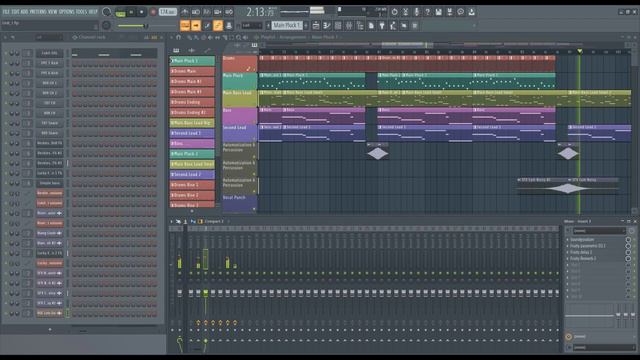Click the floppy disk save icon
Screen dimensions: 640x360
(438, 12)
